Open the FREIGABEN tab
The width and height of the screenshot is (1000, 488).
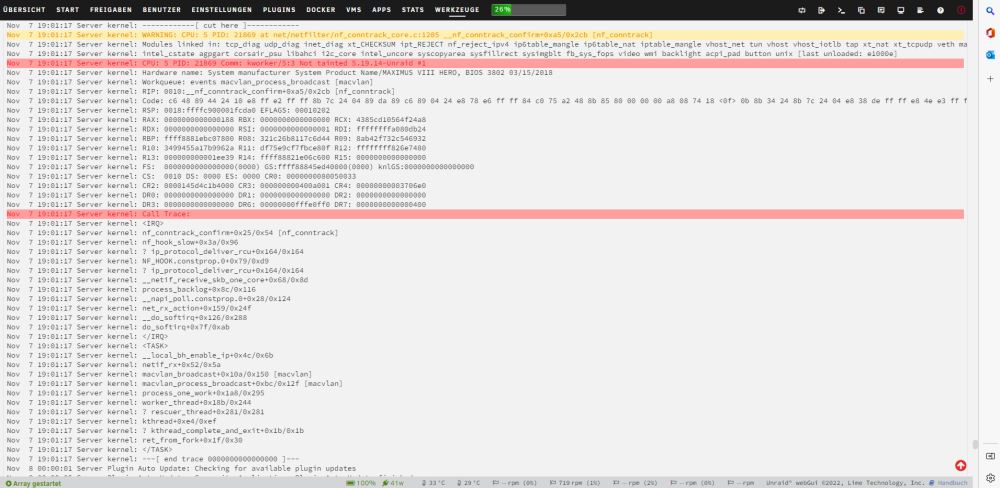click(x=111, y=10)
